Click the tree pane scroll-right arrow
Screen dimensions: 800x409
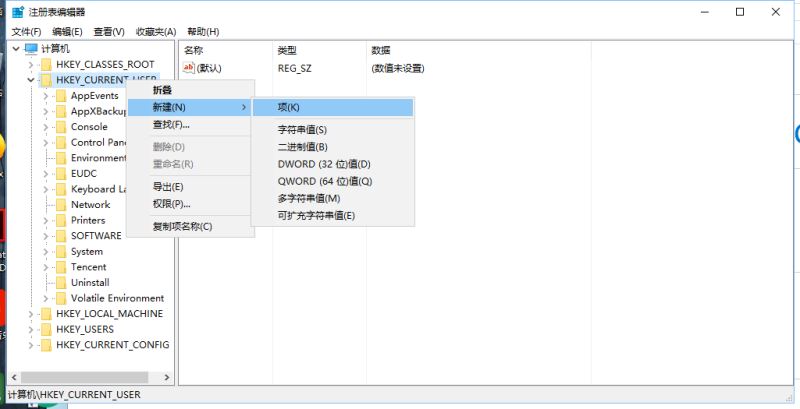(x=167, y=377)
